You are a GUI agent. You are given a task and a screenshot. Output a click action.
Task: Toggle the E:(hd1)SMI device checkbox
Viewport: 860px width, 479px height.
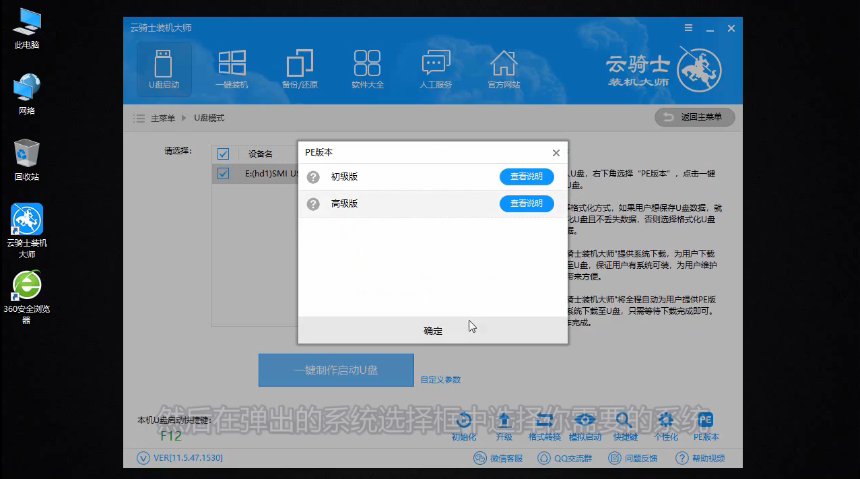pos(223,173)
